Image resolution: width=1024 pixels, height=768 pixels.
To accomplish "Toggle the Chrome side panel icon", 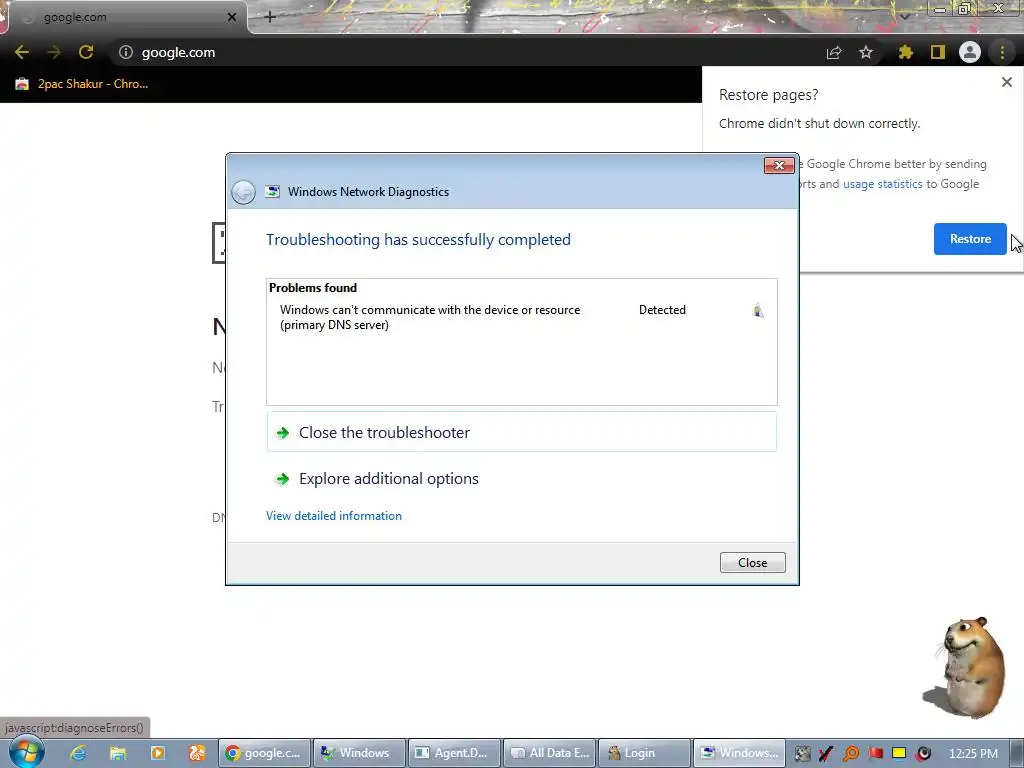I will [938, 52].
